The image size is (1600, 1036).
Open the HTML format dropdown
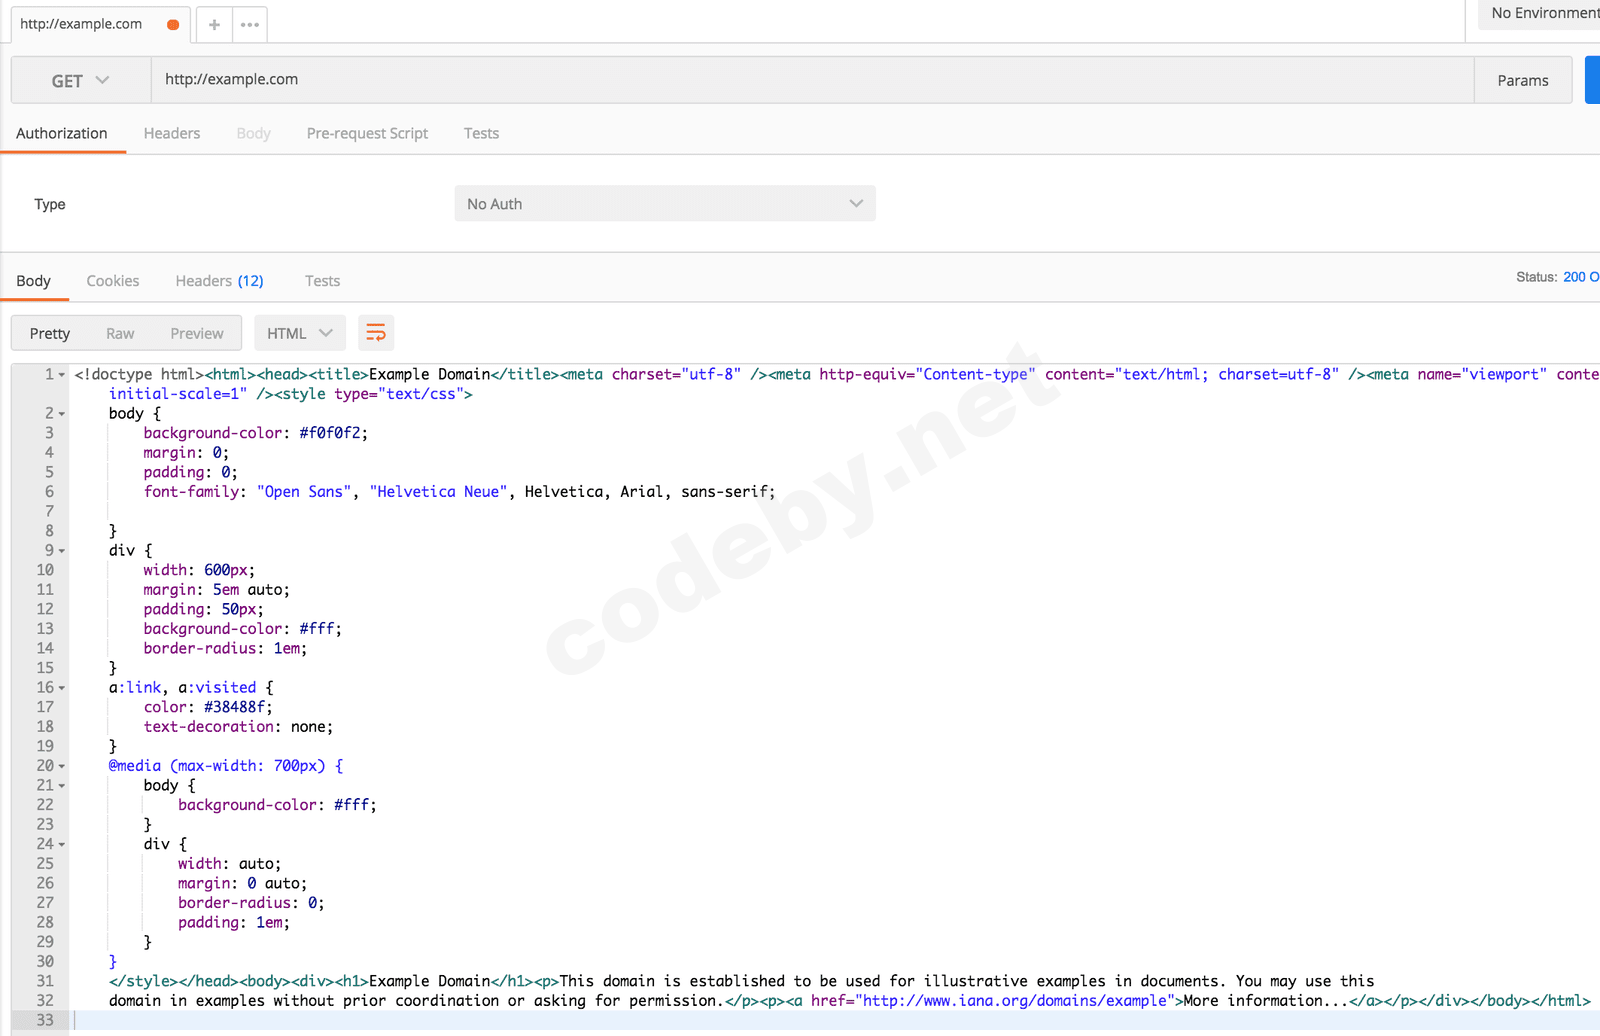(x=299, y=333)
